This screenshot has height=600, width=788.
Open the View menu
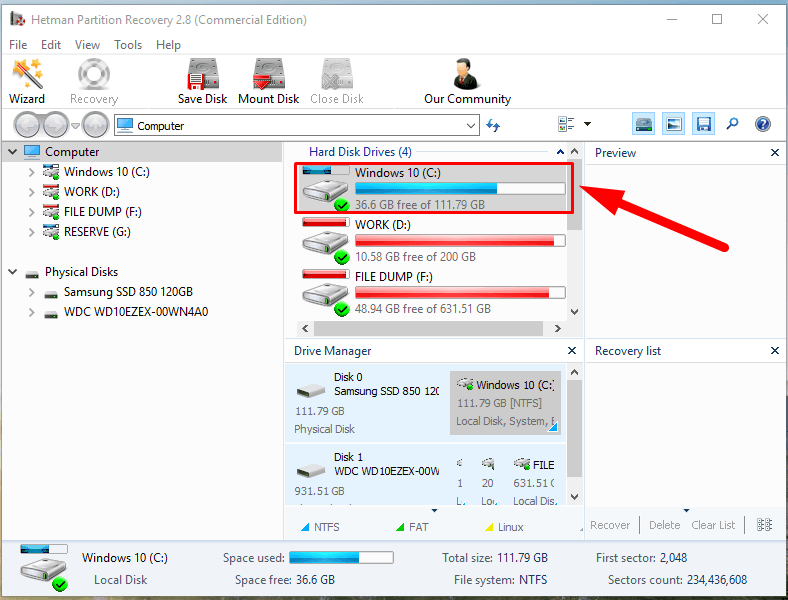coord(87,45)
